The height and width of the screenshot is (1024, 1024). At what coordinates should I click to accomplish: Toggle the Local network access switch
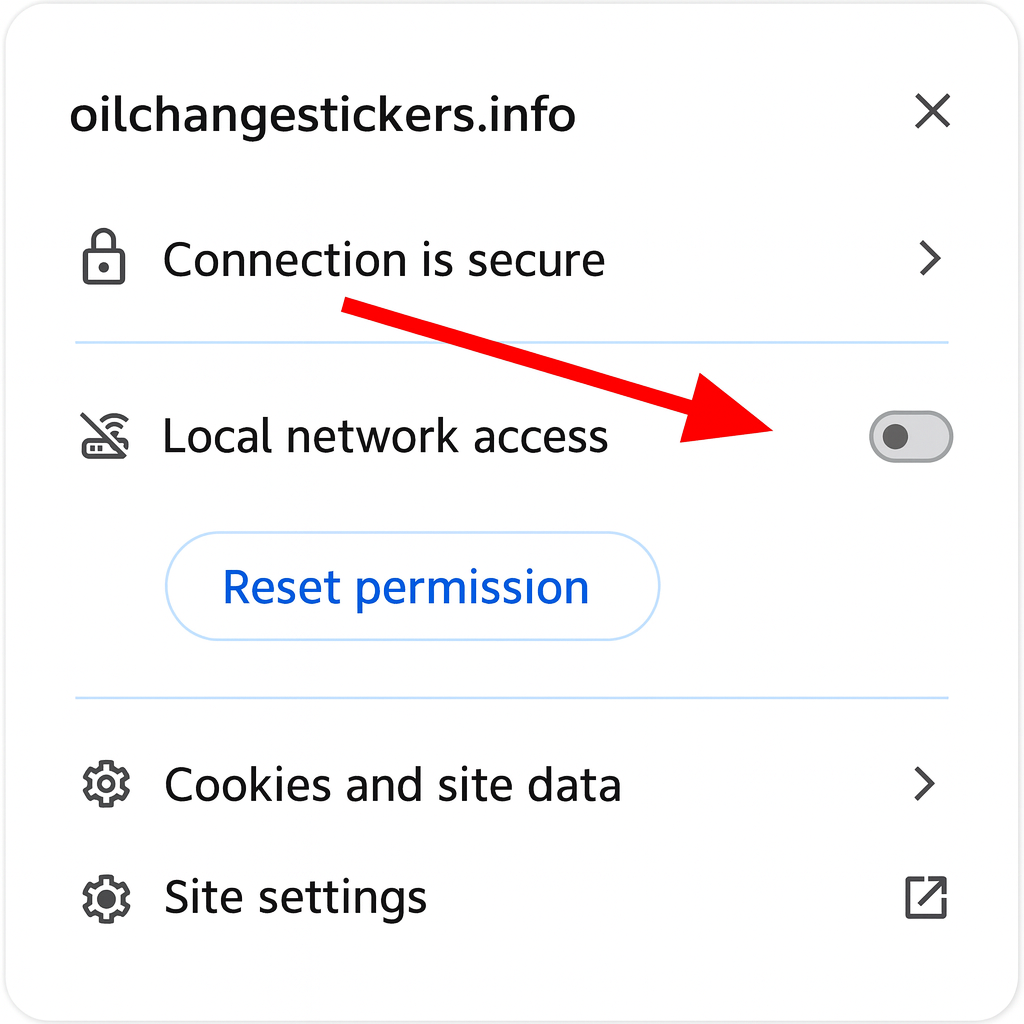pos(911,437)
